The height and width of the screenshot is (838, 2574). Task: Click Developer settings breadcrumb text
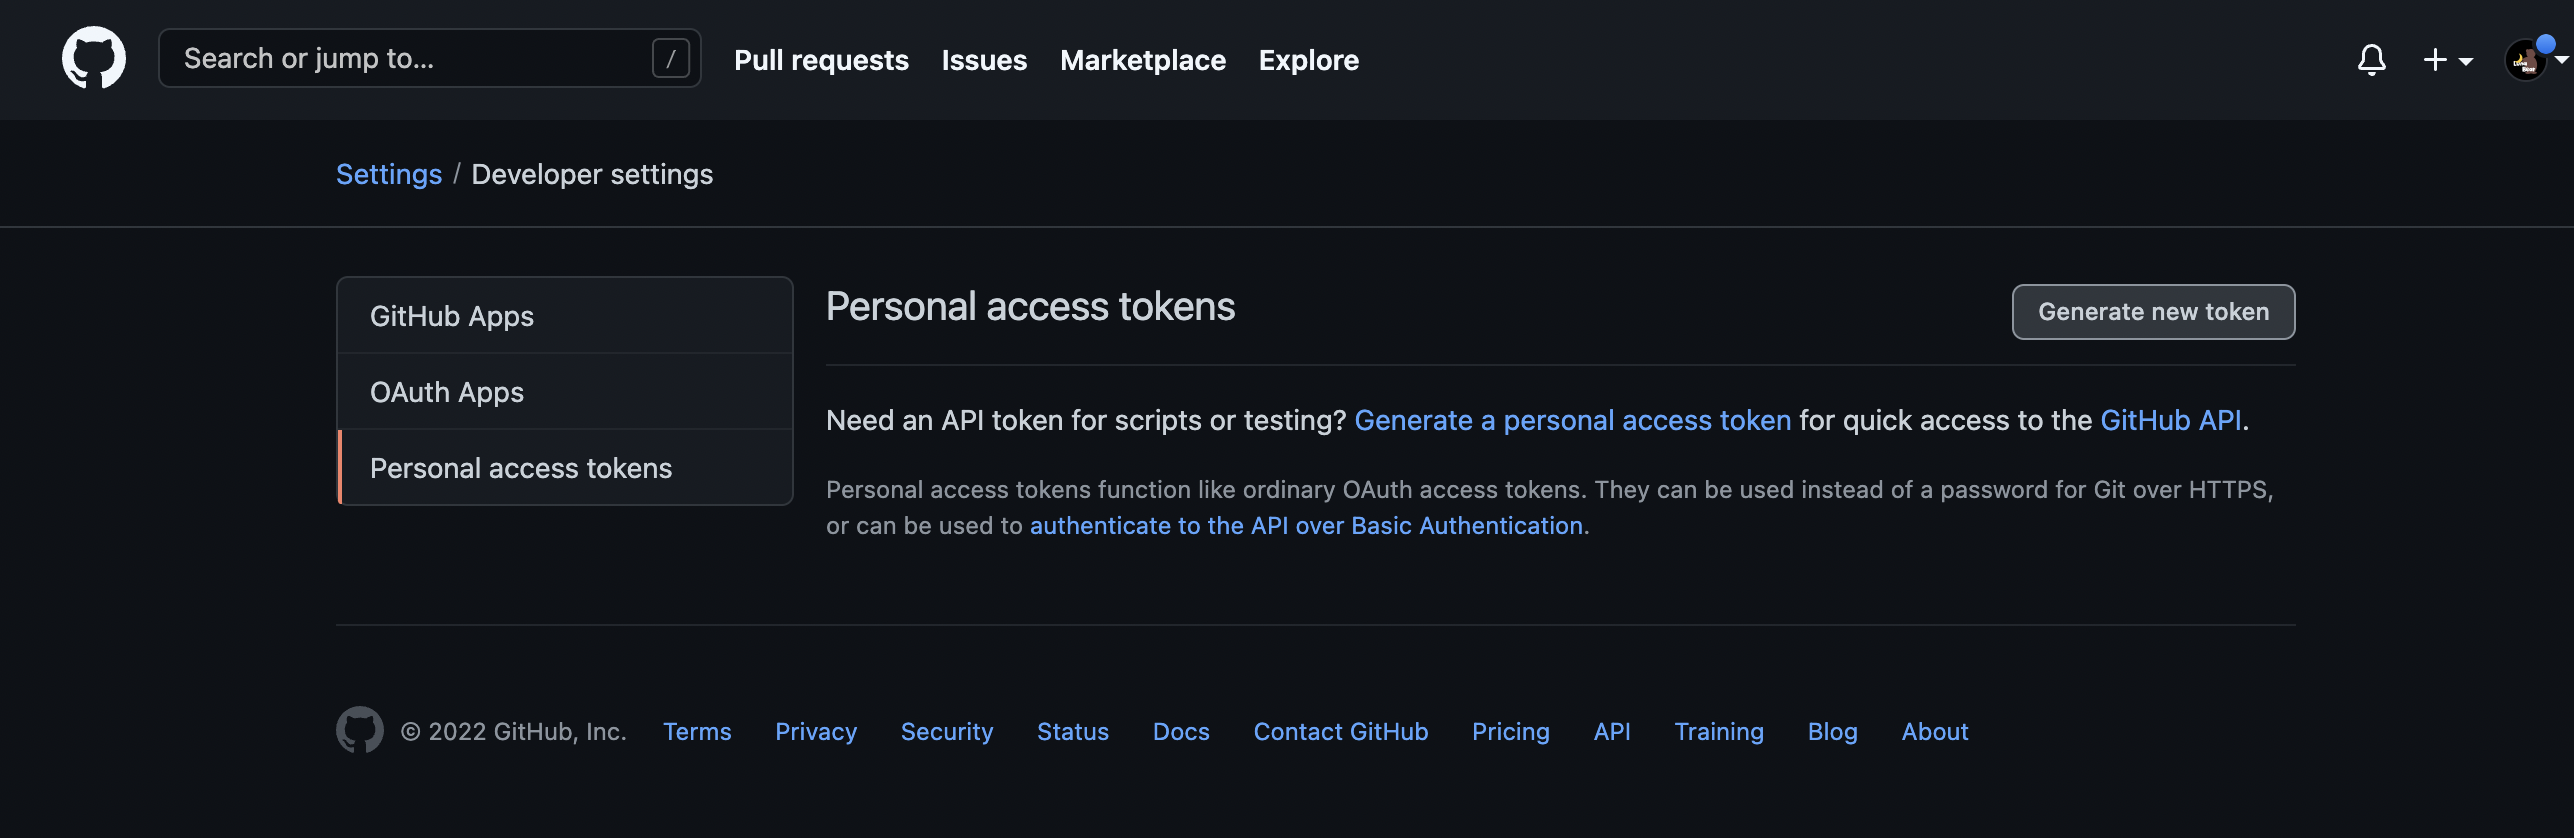point(592,174)
